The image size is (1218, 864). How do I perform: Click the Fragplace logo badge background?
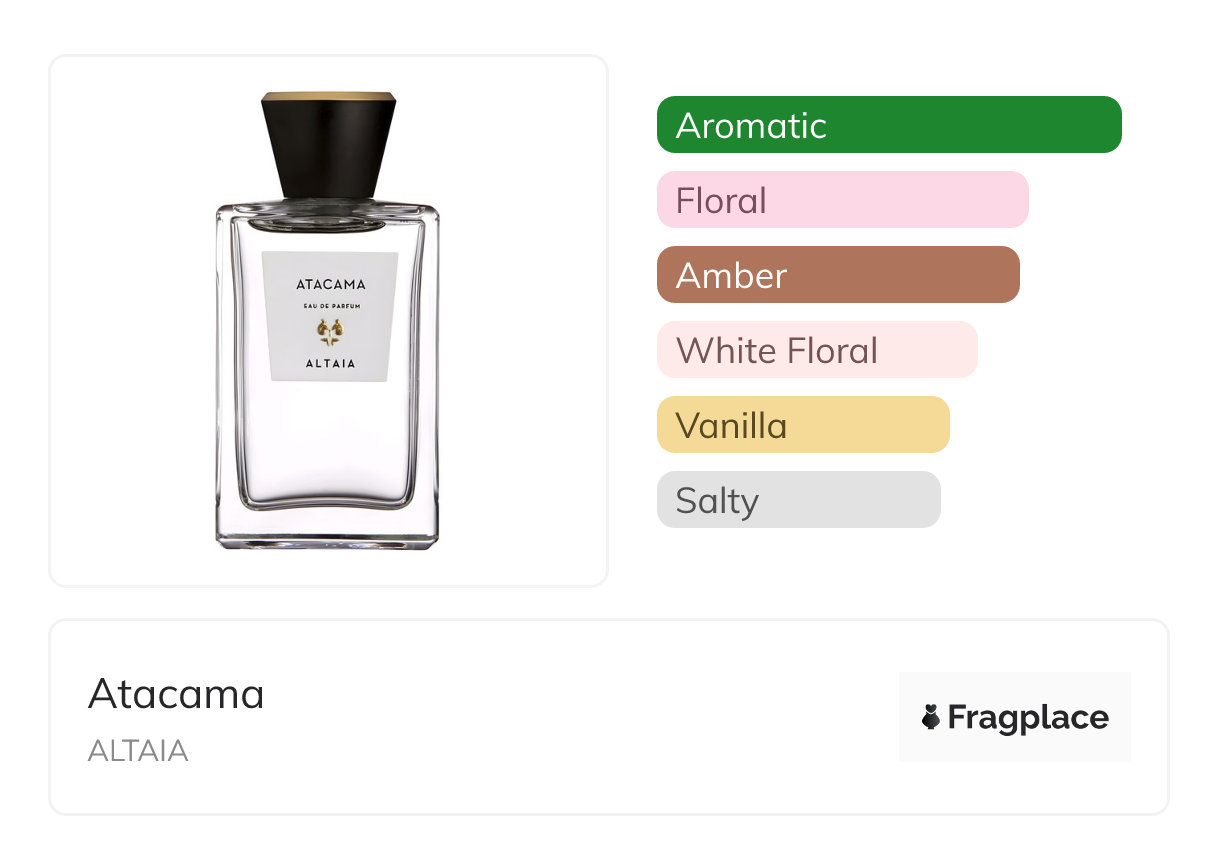click(1015, 717)
